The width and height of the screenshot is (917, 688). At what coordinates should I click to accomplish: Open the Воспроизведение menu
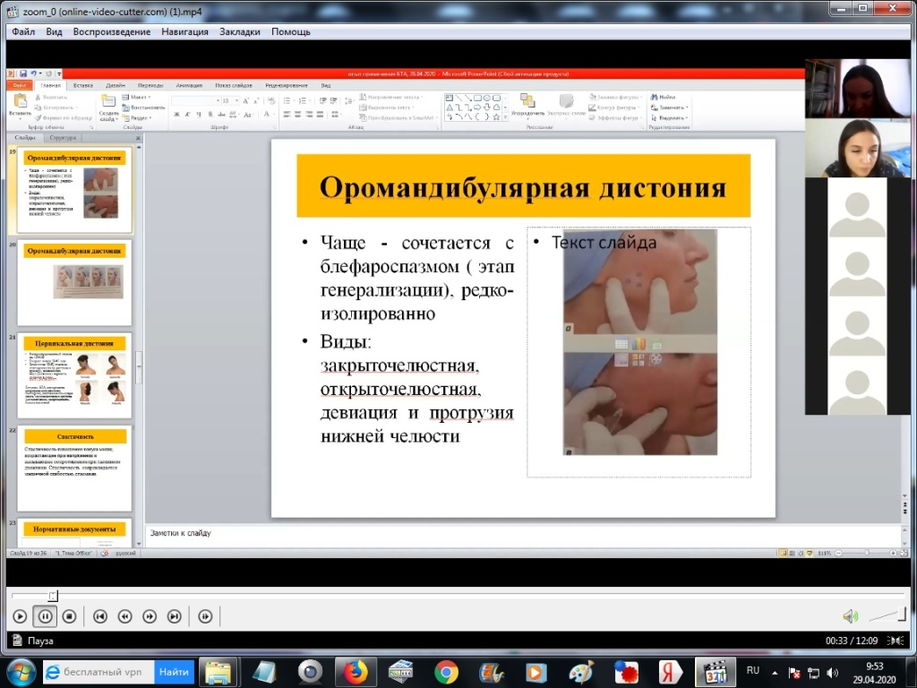(111, 32)
